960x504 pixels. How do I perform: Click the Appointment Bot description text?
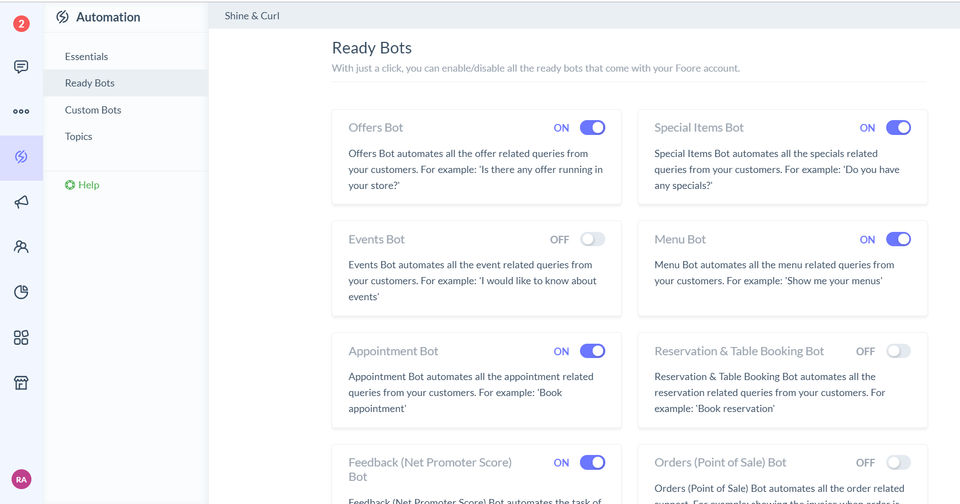471,393
